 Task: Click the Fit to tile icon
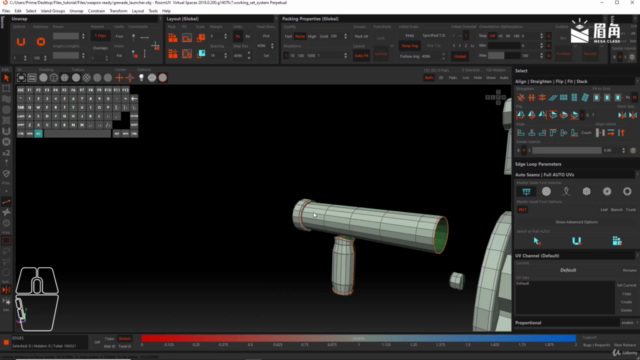coord(187,38)
